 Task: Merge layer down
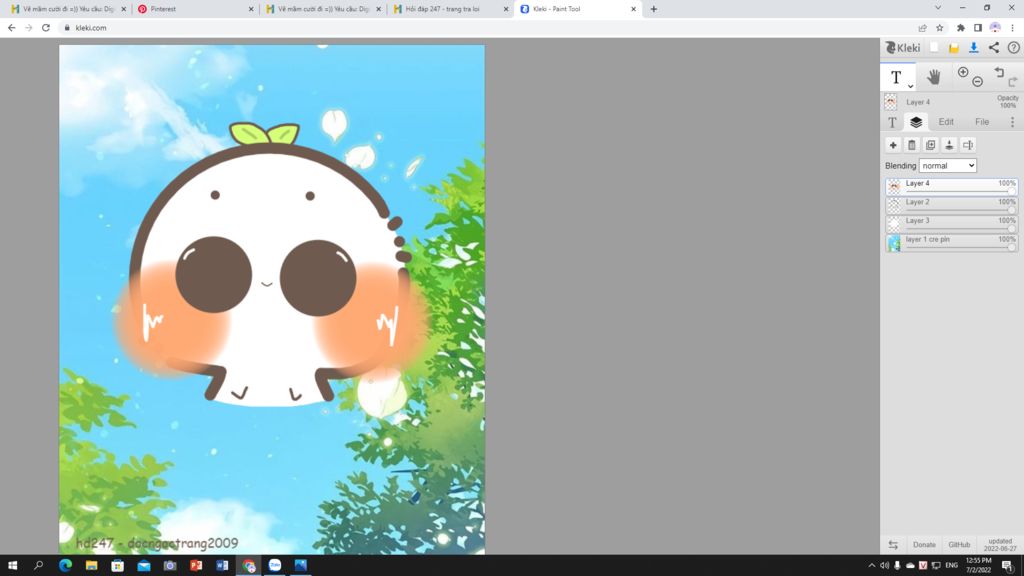(x=949, y=145)
